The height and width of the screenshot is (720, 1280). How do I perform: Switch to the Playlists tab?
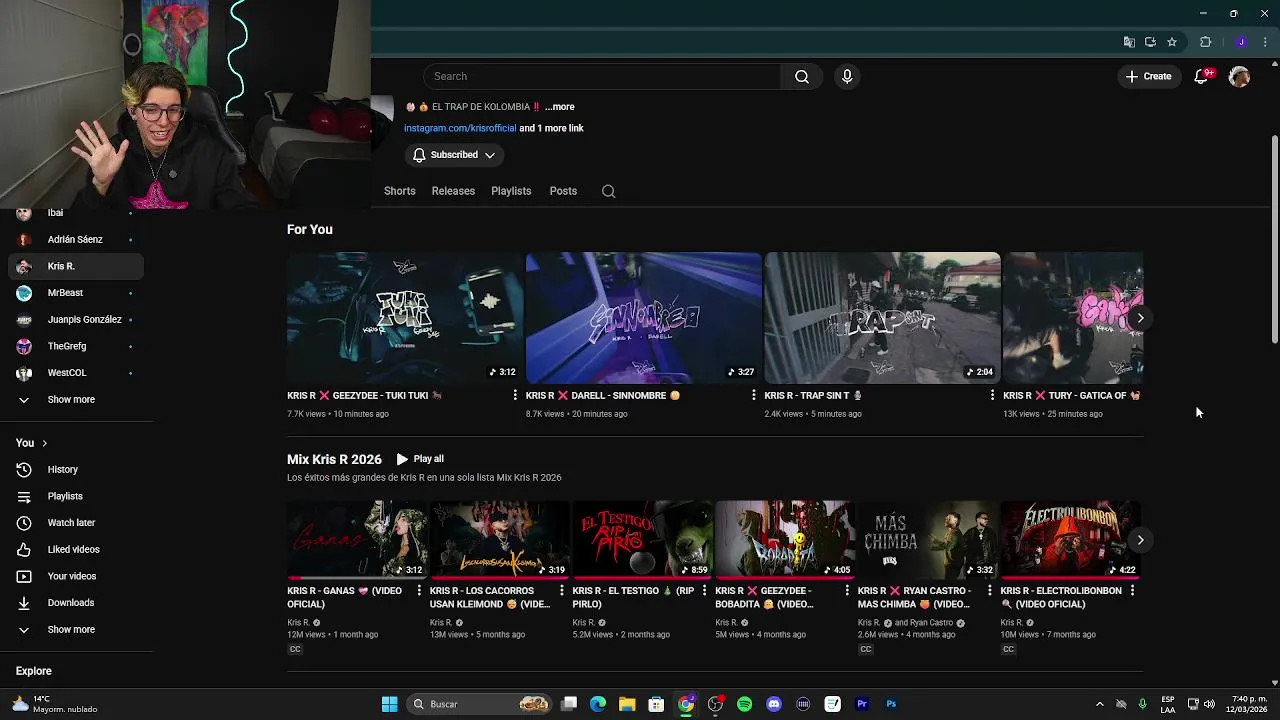(511, 191)
